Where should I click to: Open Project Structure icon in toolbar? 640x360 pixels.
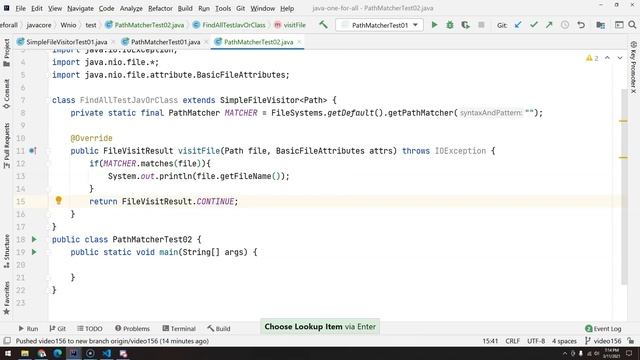click(x=600, y=25)
